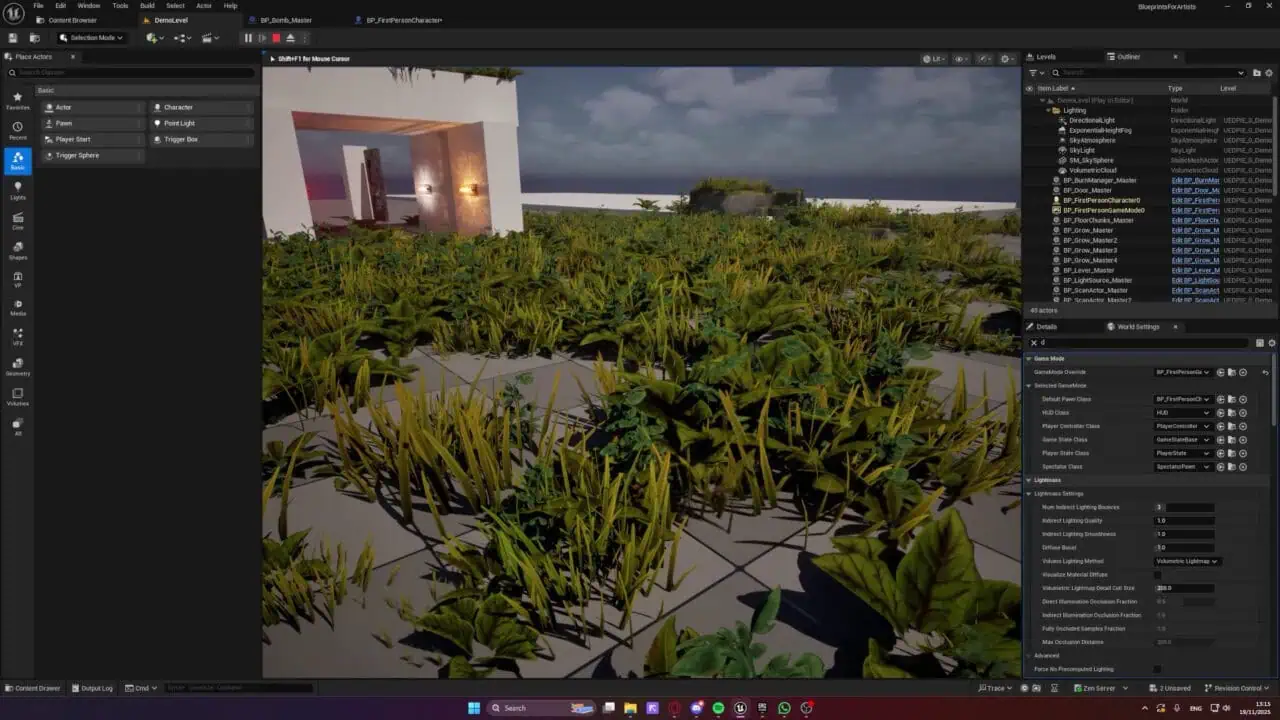Toggle the Visualize Material Diffuse checkbox

(x=1158, y=575)
